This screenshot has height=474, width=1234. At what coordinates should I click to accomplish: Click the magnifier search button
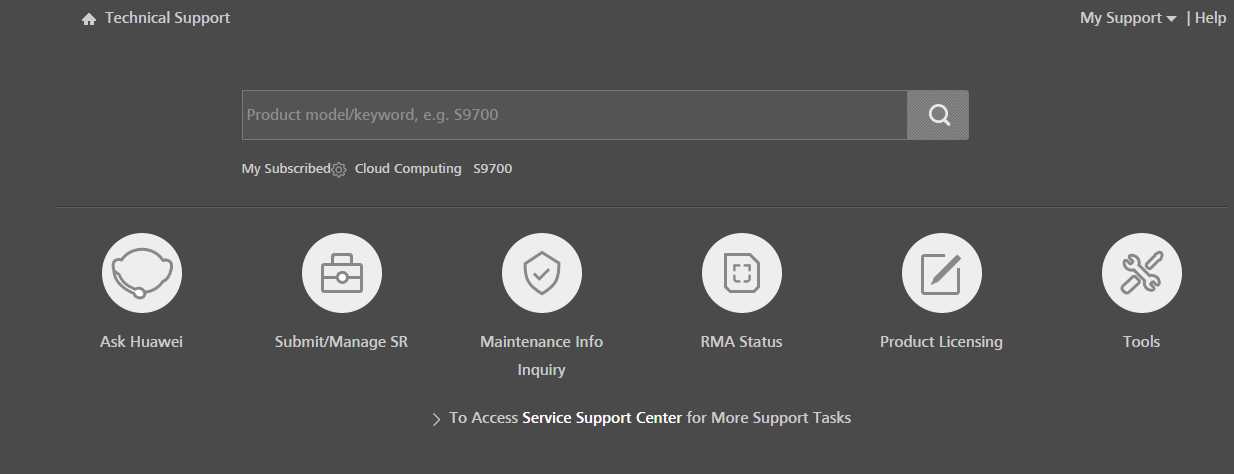[938, 115]
